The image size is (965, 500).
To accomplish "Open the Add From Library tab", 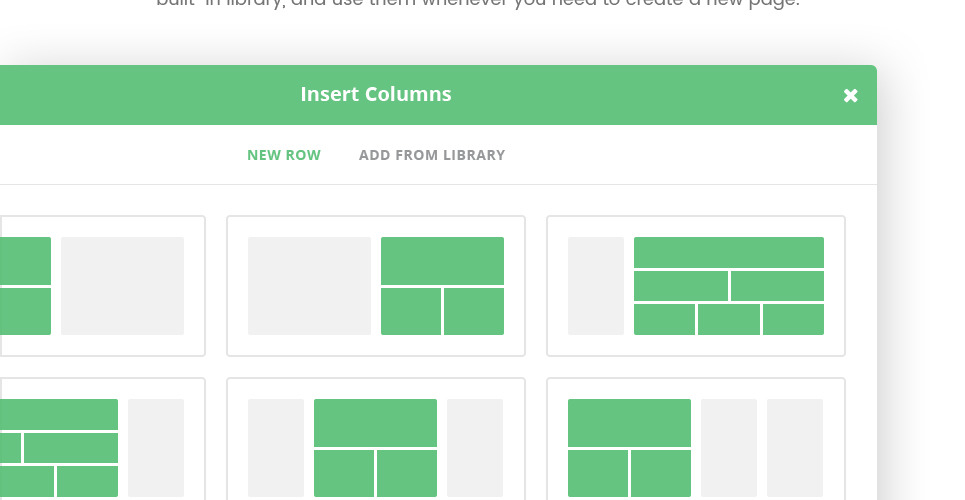I will point(431,155).
